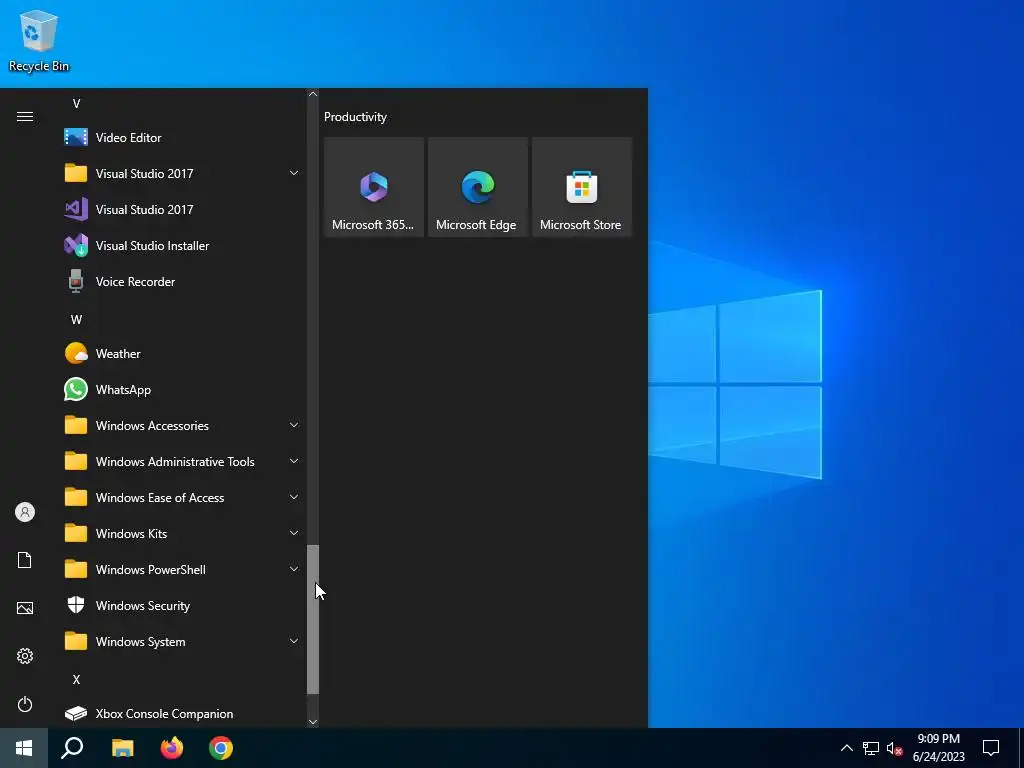Click the Productivity group title
1024x768 pixels.
[x=355, y=117]
